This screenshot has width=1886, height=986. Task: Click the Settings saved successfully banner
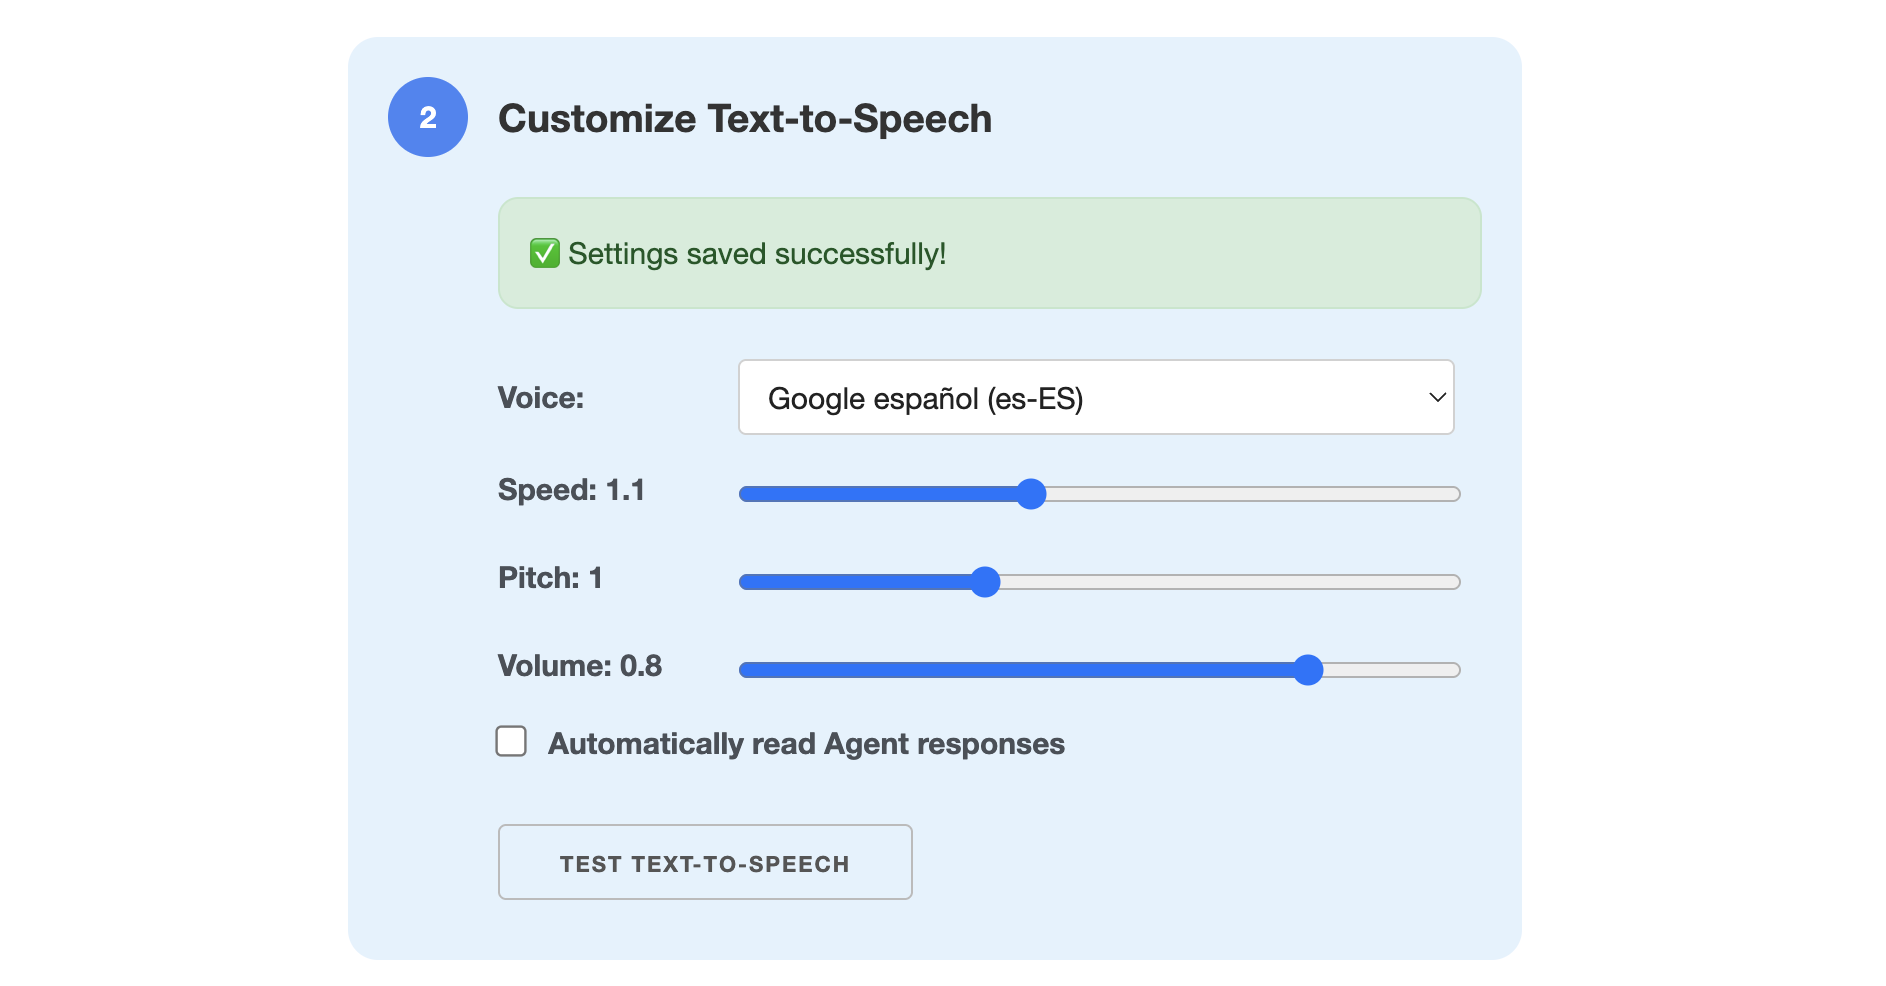coord(988,253)
